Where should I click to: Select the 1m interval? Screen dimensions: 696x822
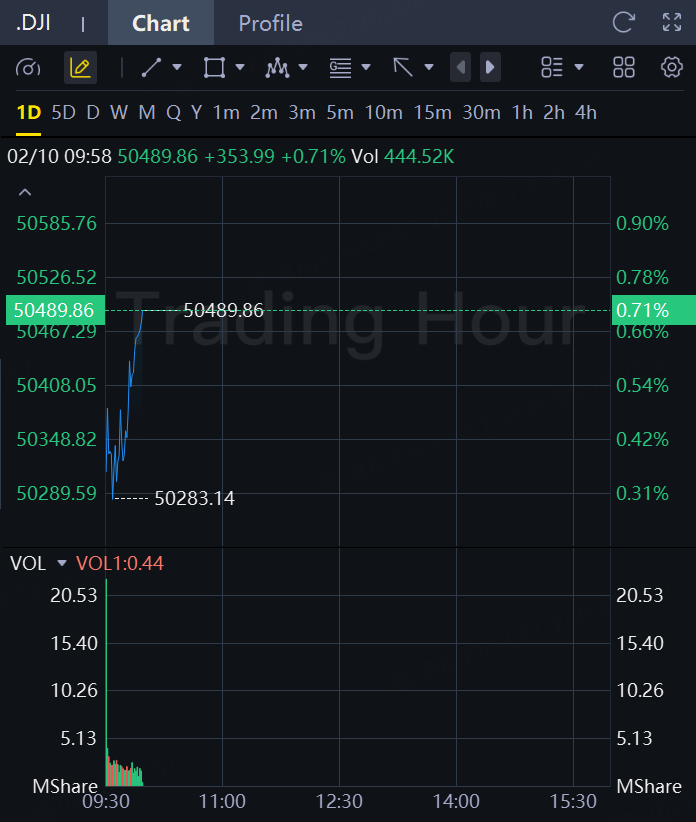[x=226, y=113]
